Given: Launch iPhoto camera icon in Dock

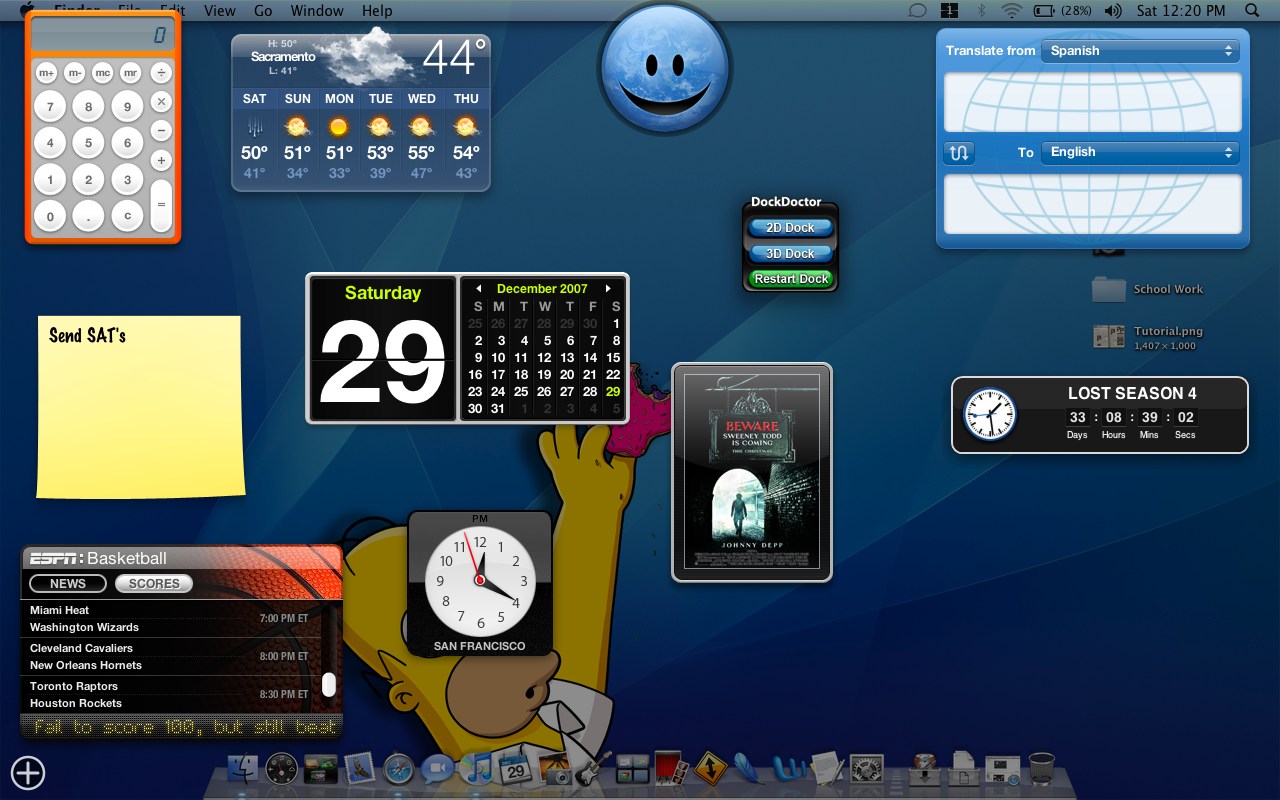Looking at the screenshot, I should coord(554,769).
